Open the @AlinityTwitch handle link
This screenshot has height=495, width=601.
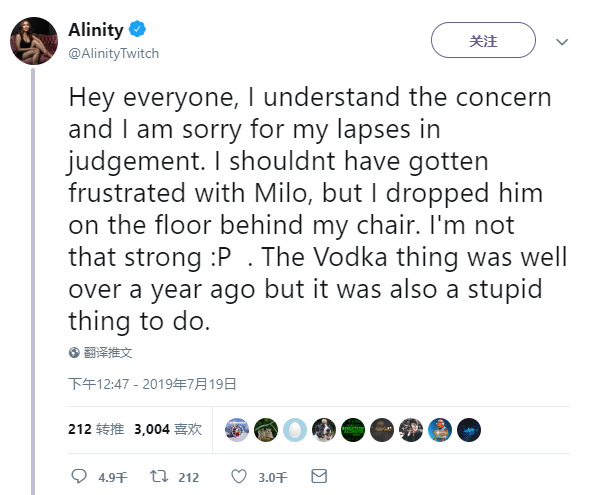pos(113,52)
